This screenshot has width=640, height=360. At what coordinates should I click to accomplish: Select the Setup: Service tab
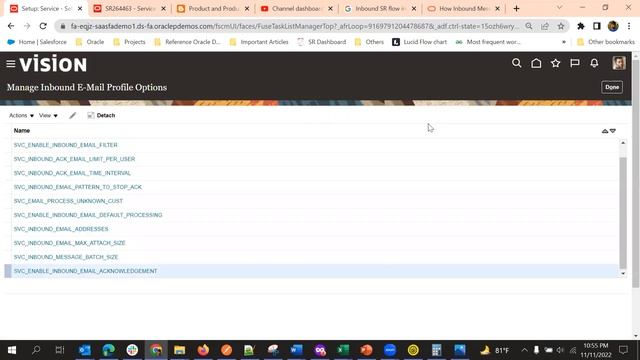pos(46,9)
